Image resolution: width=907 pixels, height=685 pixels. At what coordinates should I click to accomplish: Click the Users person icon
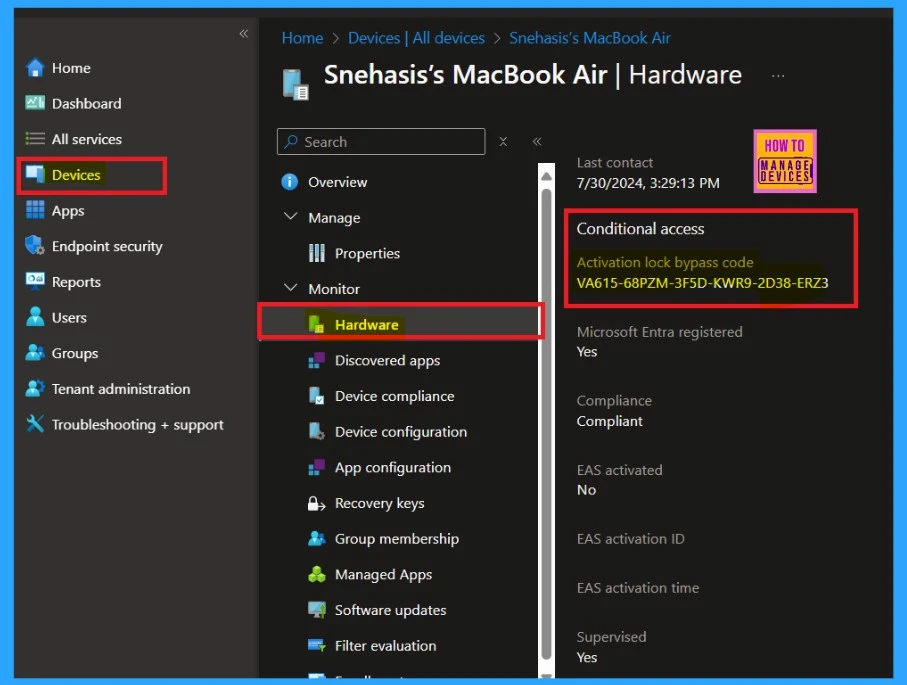point(35,317)
